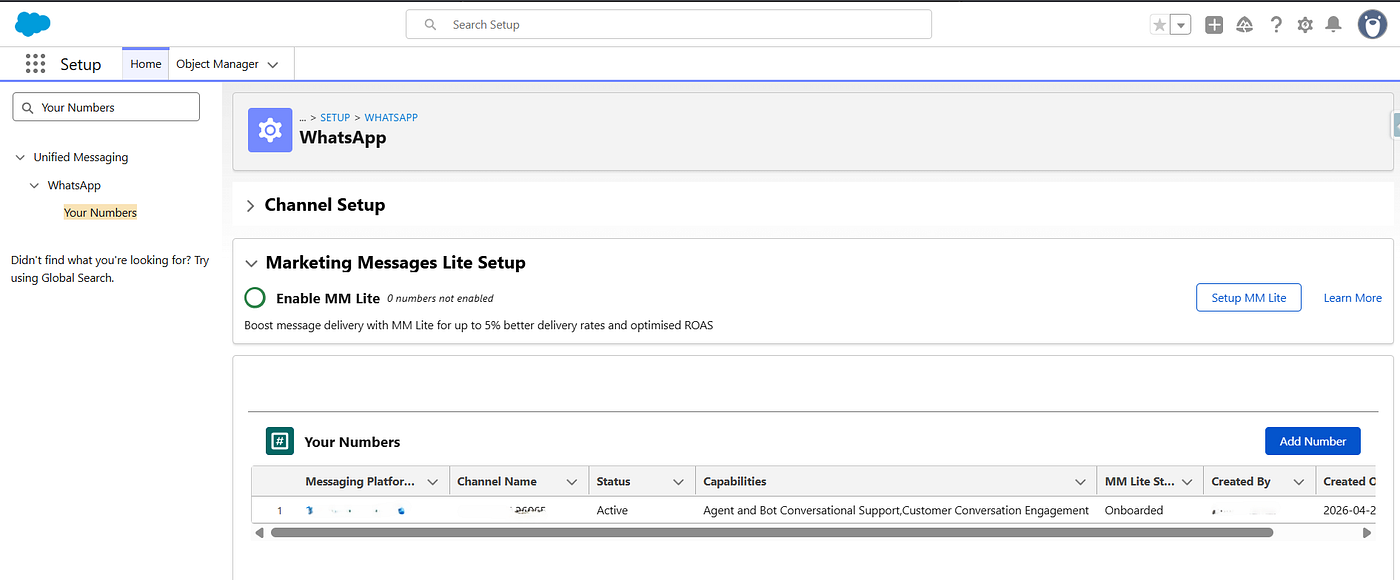The image size is (1400, 580).
Task: Select Your Numbers in the setup tree
Action: (x=100, y=212)
